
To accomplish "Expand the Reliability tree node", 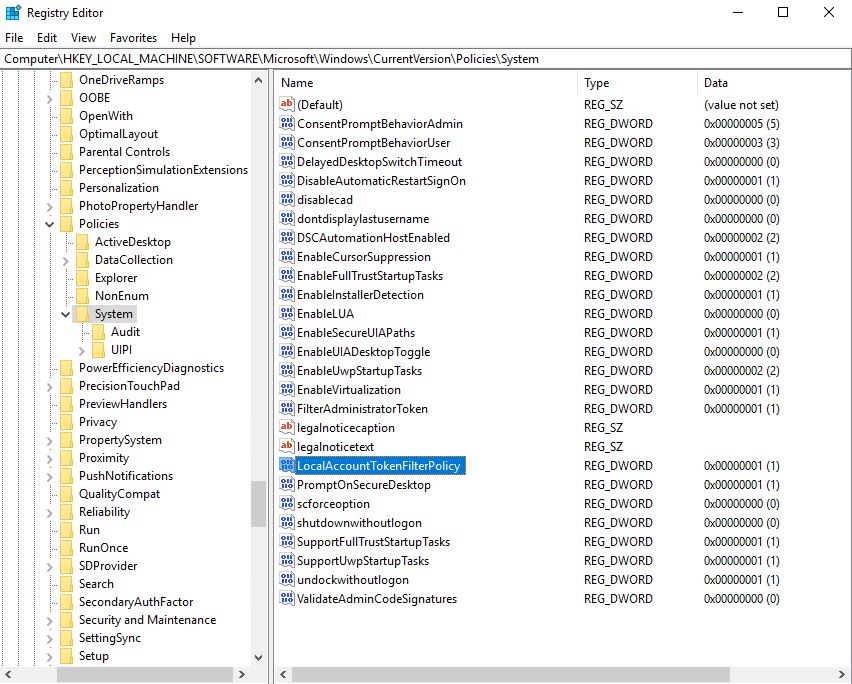I will pos(49,513).
